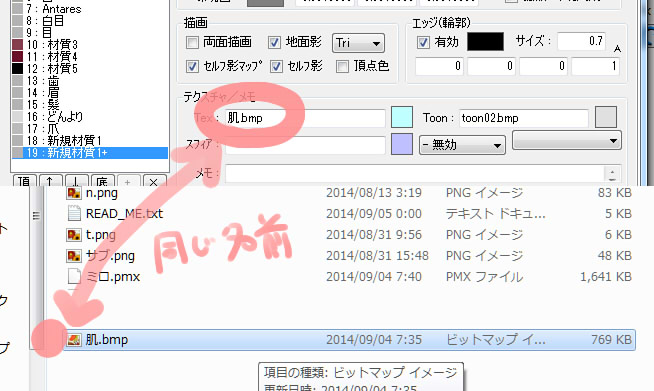Click the cyan texture preview swatch
This screenshot has height=391, width=654.
click(402, 117)
